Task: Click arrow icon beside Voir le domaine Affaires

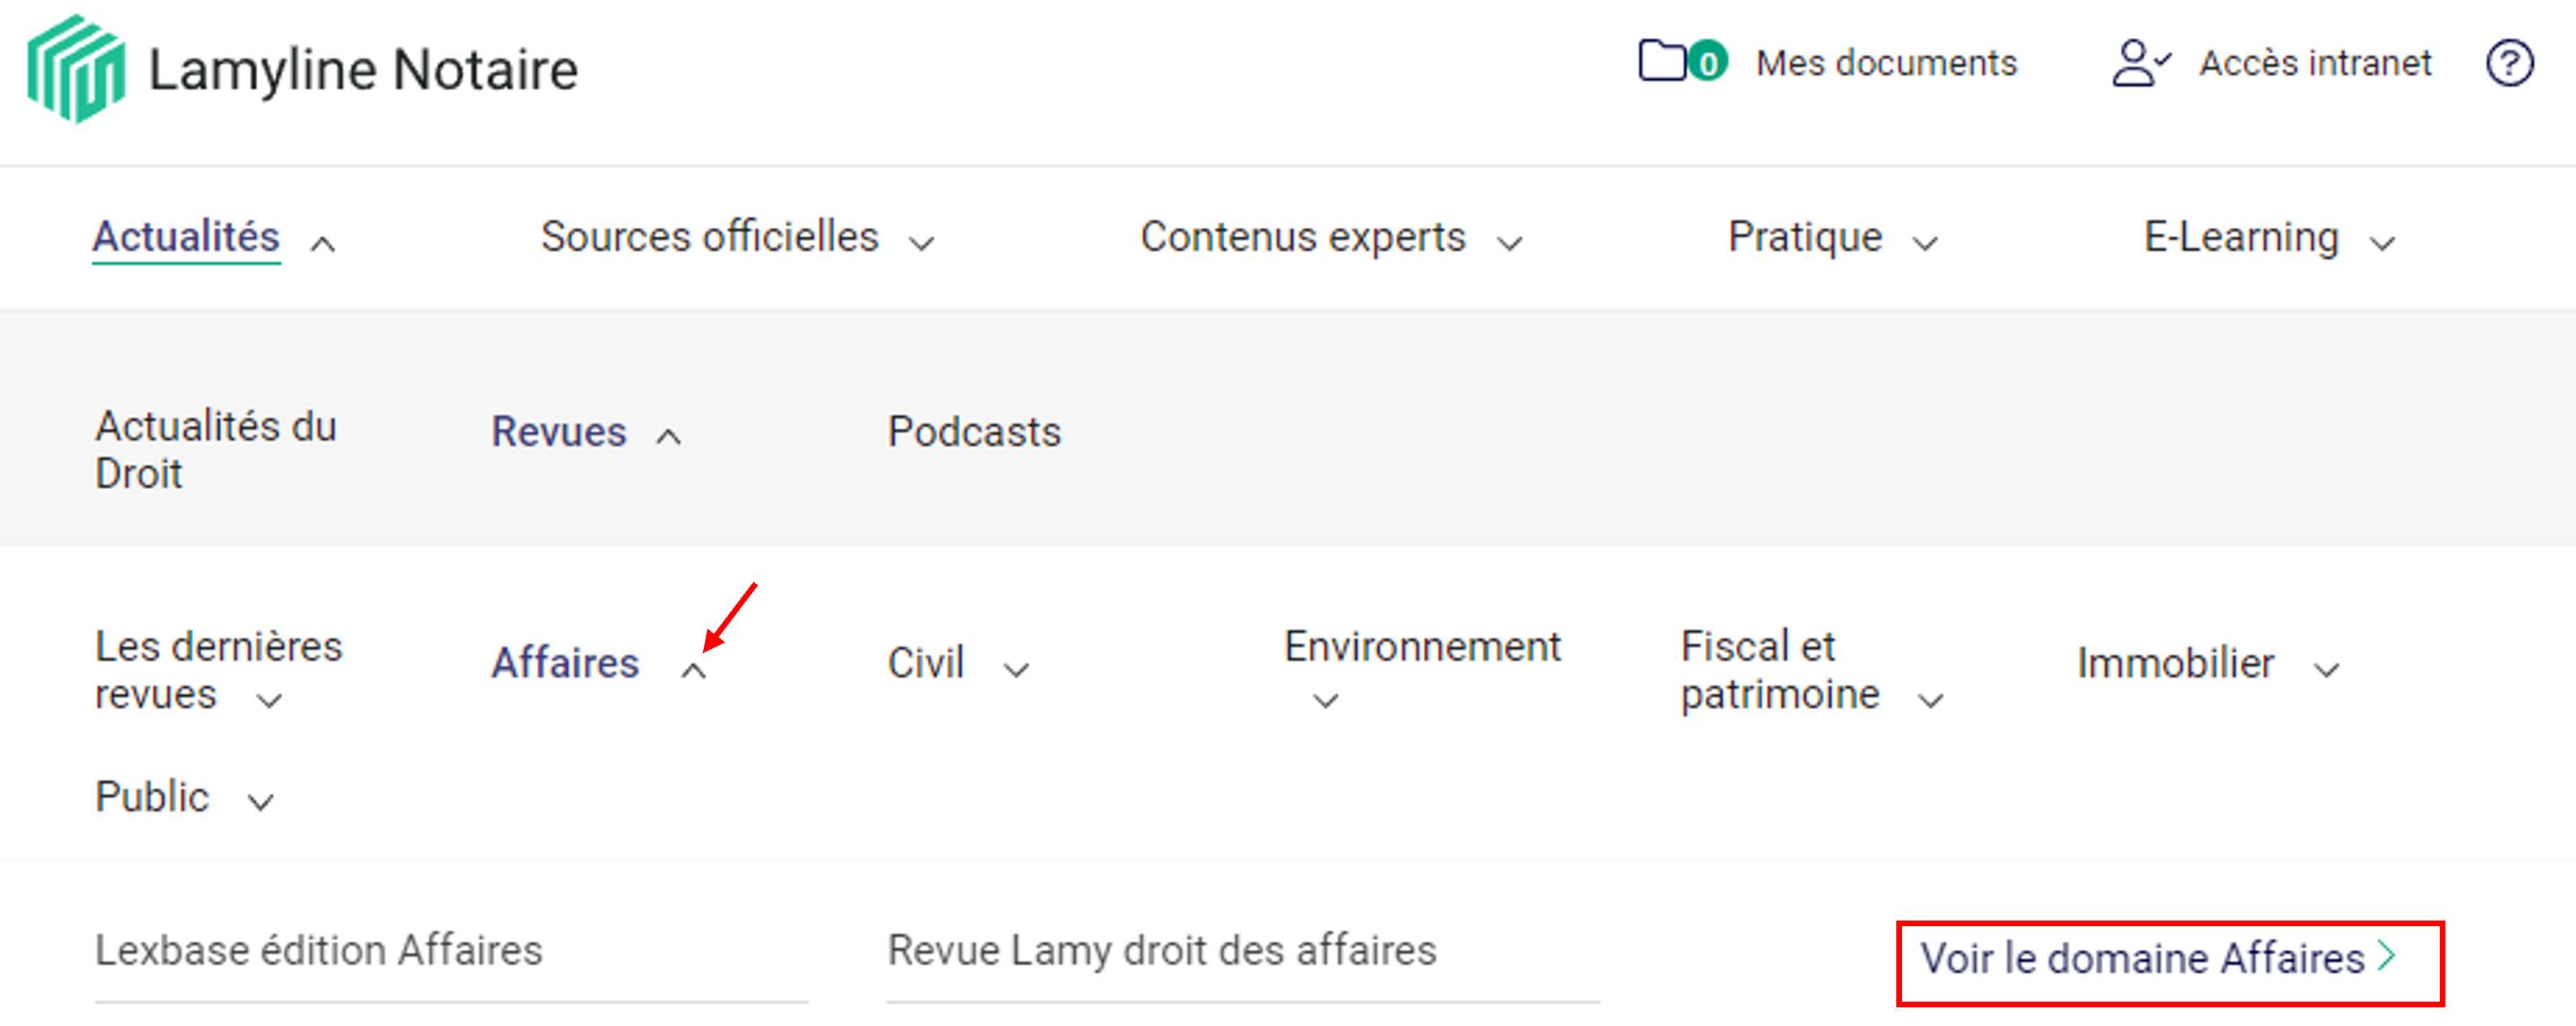Action: pos(2388,955)
